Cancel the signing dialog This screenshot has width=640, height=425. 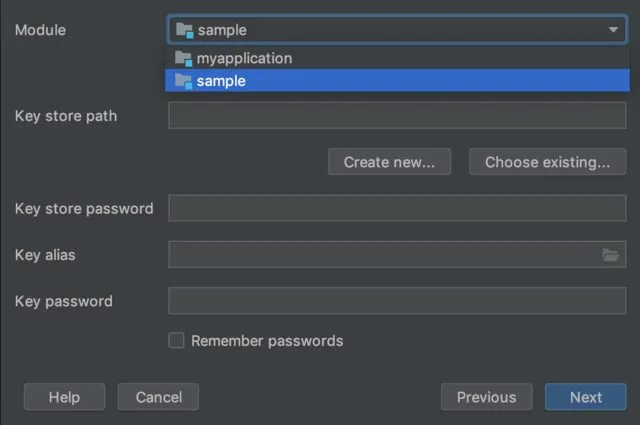(158, 397)
